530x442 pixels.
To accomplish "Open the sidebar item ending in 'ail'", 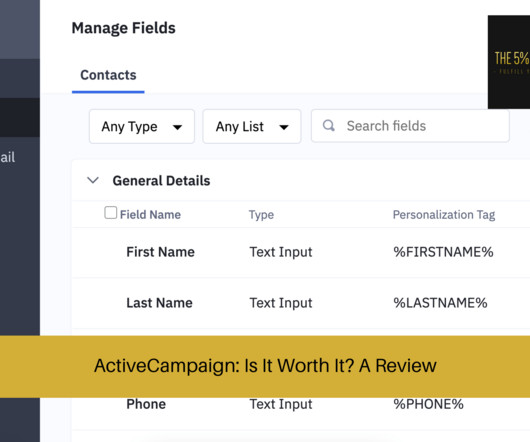I will click(8, 157).
